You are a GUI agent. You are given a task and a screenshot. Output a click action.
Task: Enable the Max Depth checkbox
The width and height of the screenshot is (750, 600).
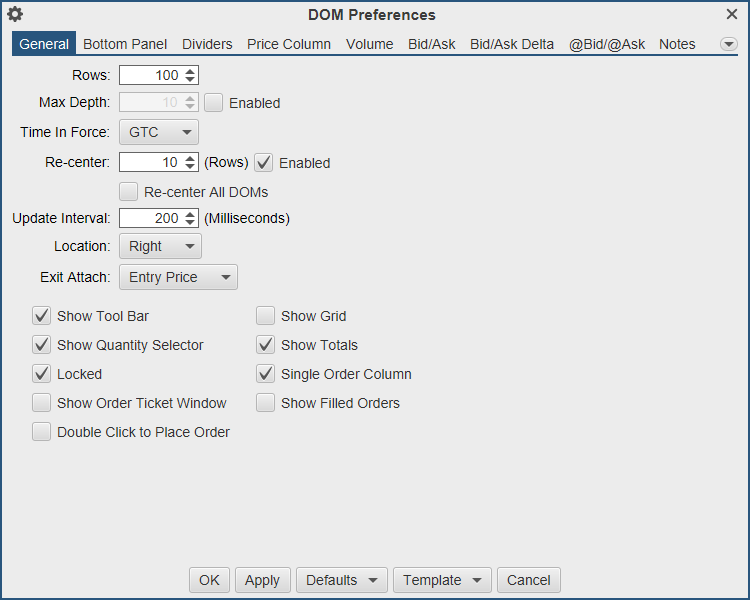(213, 102)
